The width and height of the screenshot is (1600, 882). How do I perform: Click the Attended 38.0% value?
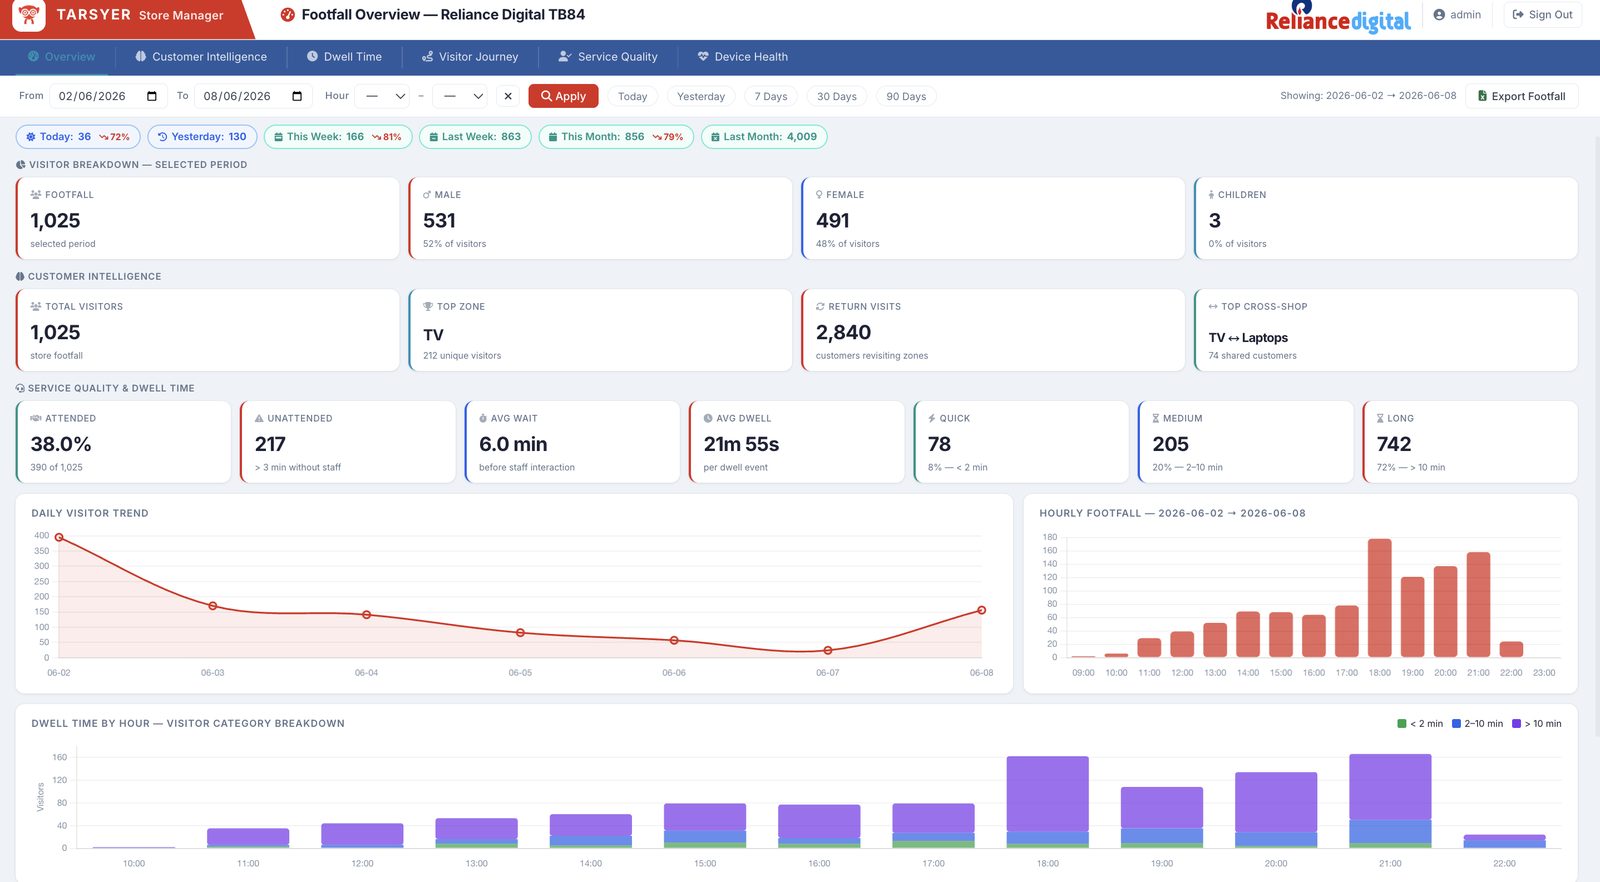[x=61, y=444]
